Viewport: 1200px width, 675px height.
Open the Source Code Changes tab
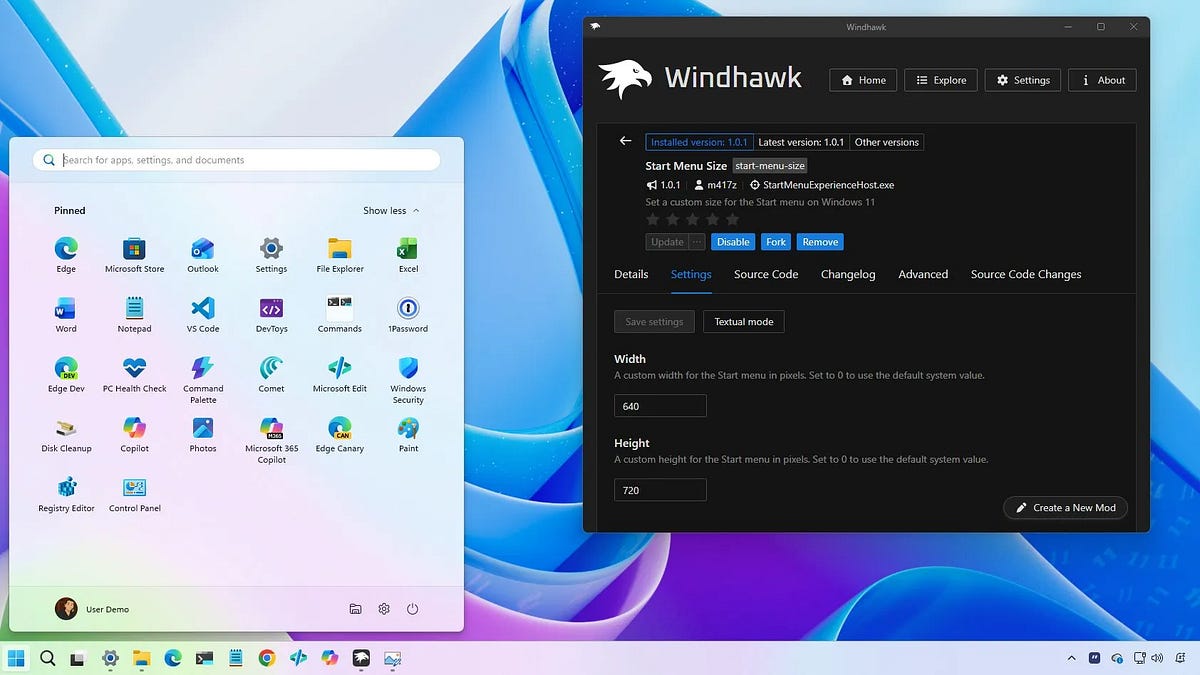coord(1026,274)
